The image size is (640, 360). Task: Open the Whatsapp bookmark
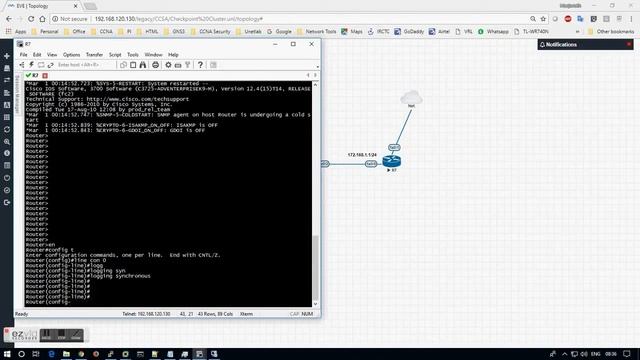click(x=493, y=31)
